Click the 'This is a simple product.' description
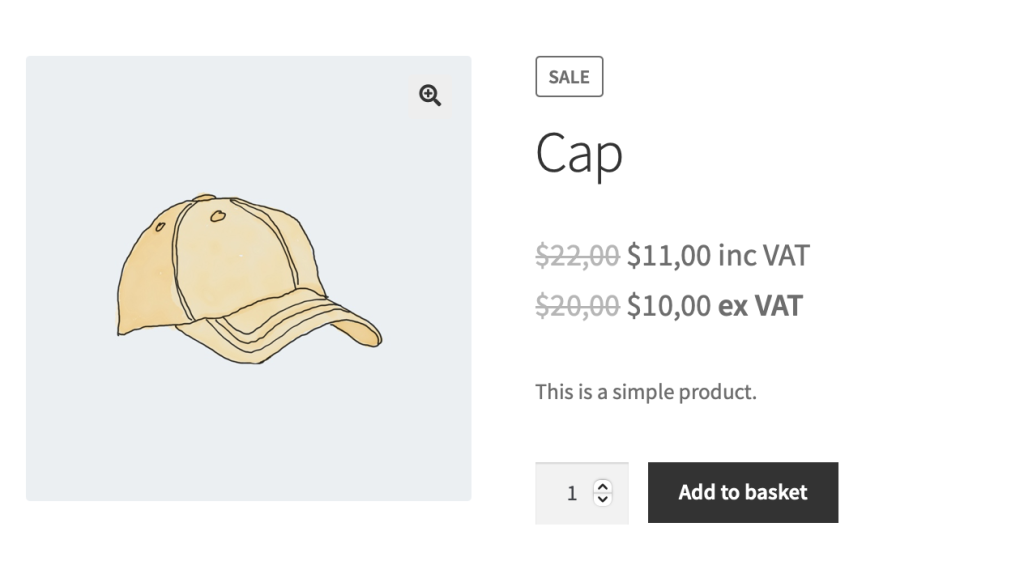Viewport: 1024px width, 578px height. [646, 392]
